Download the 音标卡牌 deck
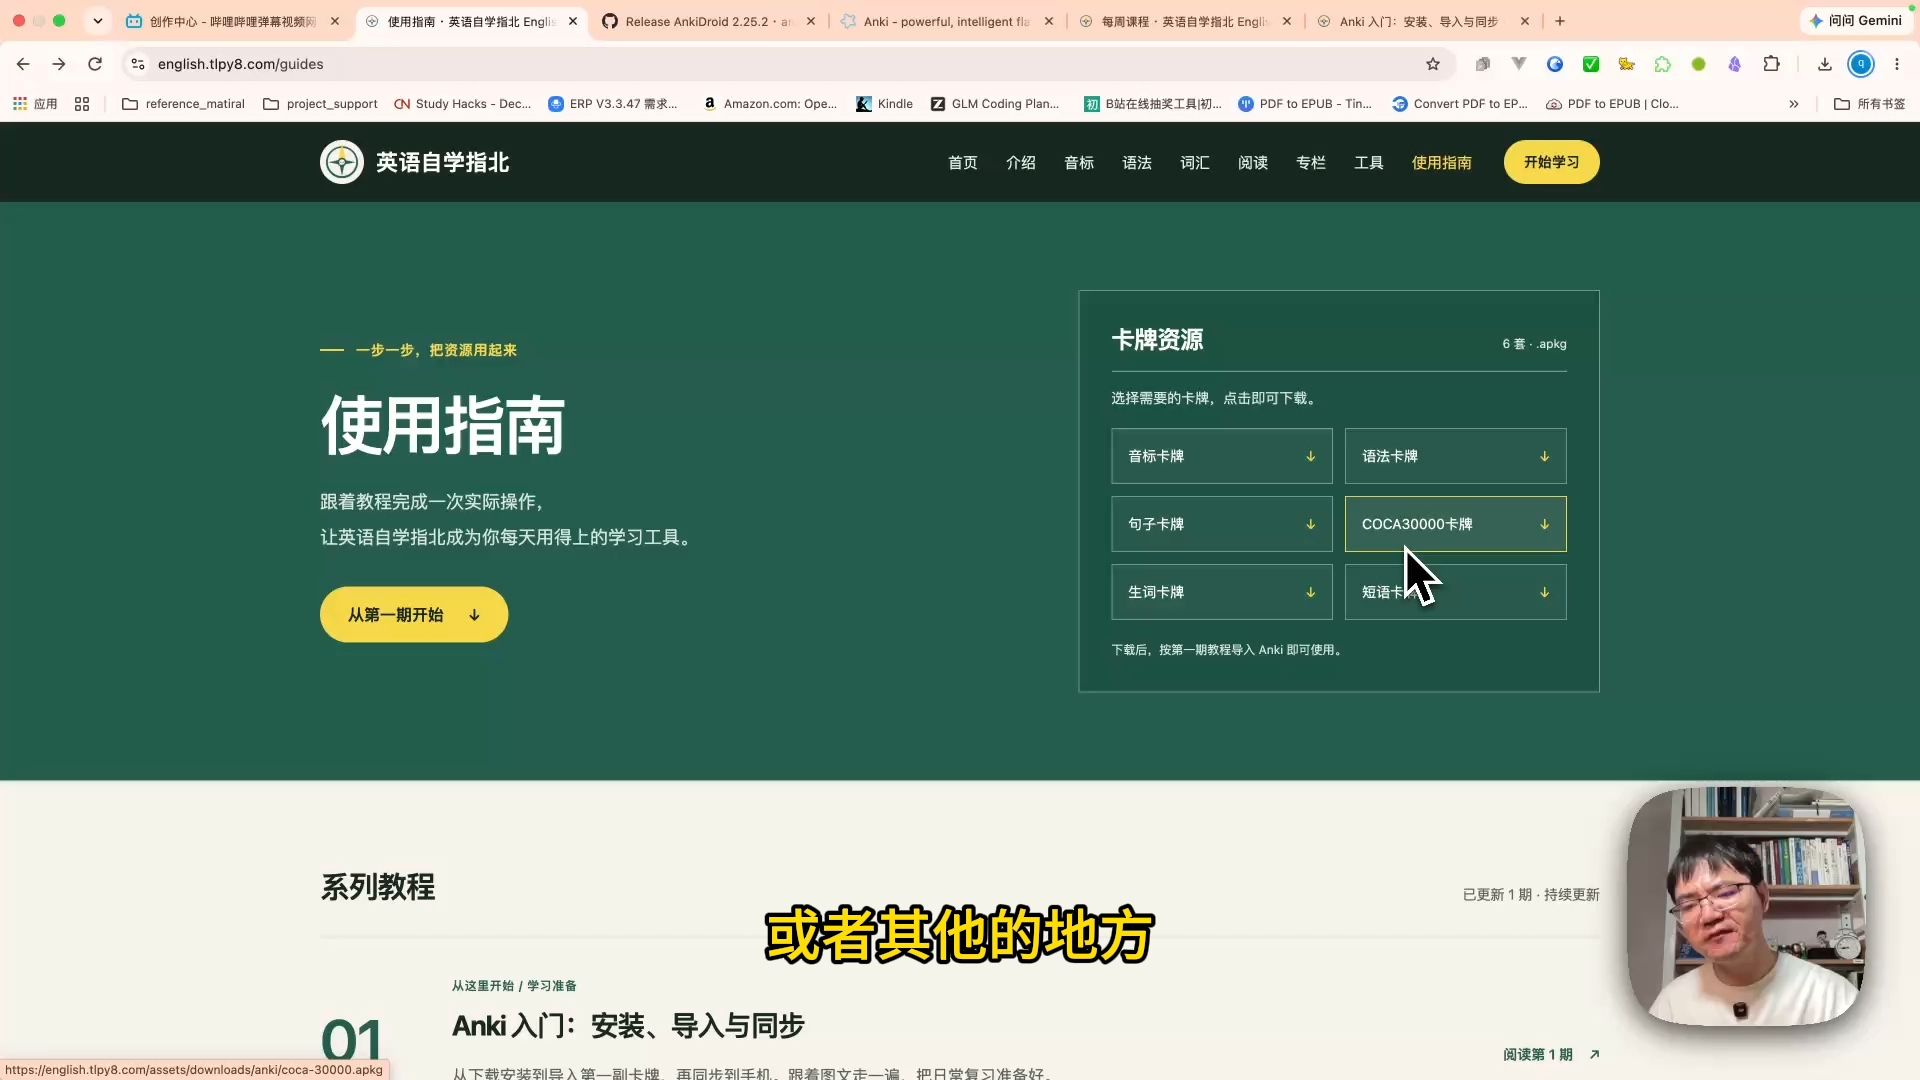Viewport: 1920px width, 1080px height. click(x=1221, y=456)
